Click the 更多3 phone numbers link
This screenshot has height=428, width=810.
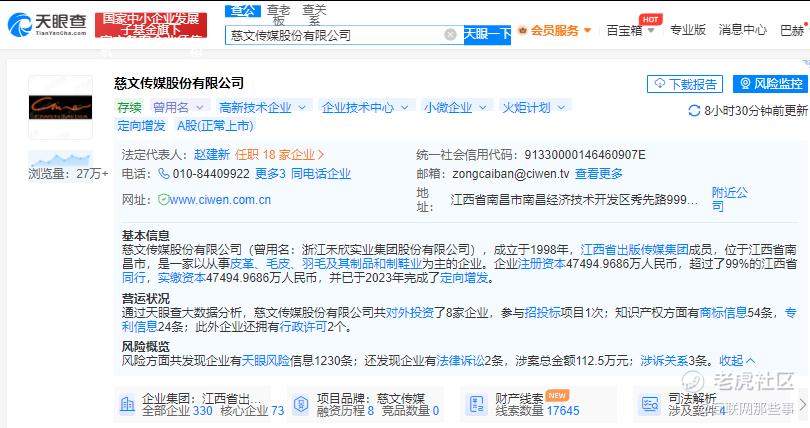pos(270,173)
